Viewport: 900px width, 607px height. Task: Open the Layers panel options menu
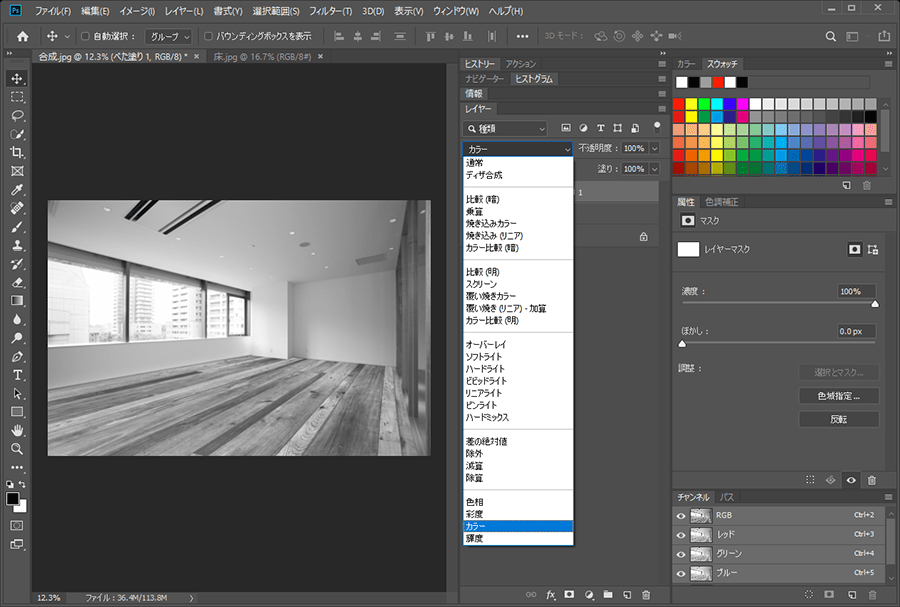(x=662, y=108)
